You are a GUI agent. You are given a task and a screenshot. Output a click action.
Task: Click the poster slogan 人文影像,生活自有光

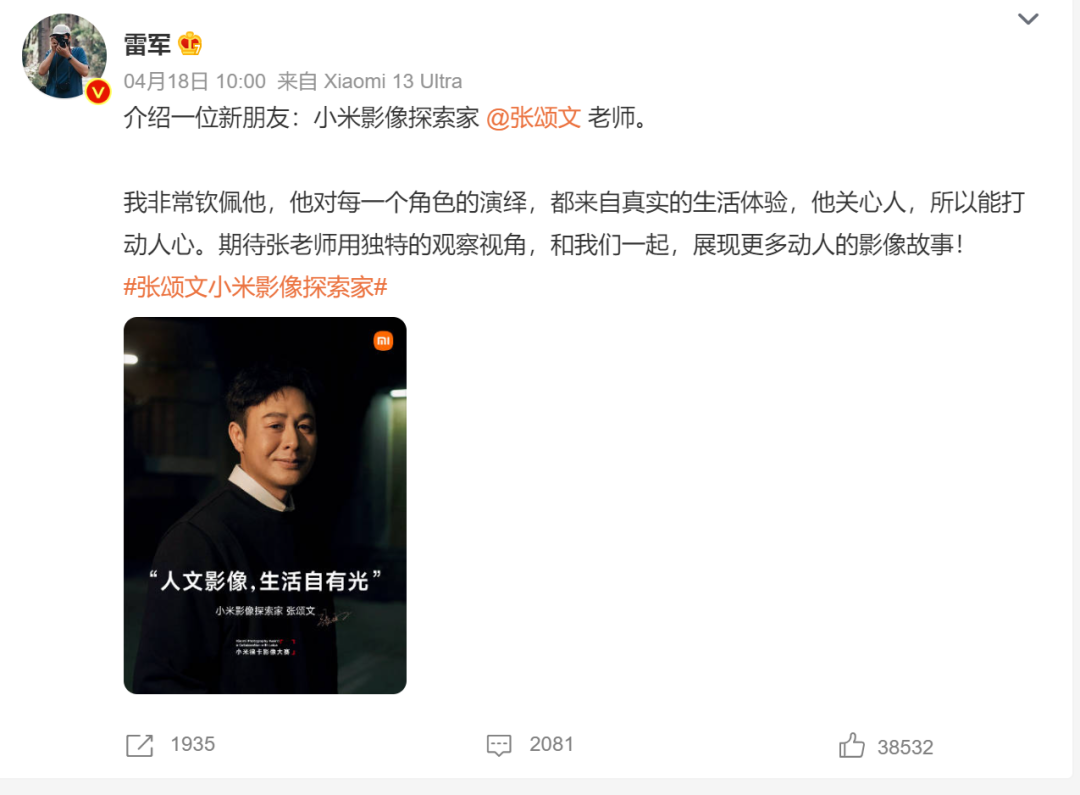(265, 581)
